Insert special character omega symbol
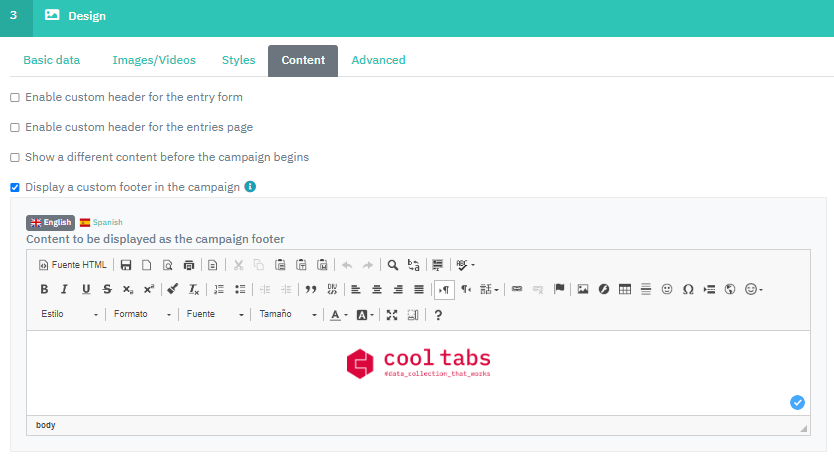 [688, 289]
